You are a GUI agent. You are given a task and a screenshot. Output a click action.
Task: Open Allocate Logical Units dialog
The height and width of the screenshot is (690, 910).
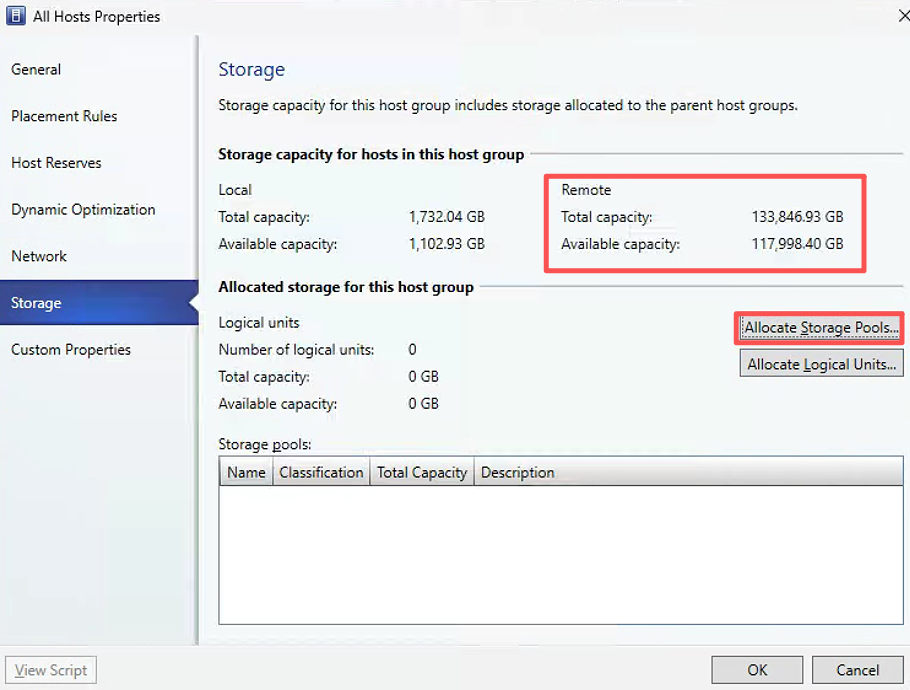(821, 364)
